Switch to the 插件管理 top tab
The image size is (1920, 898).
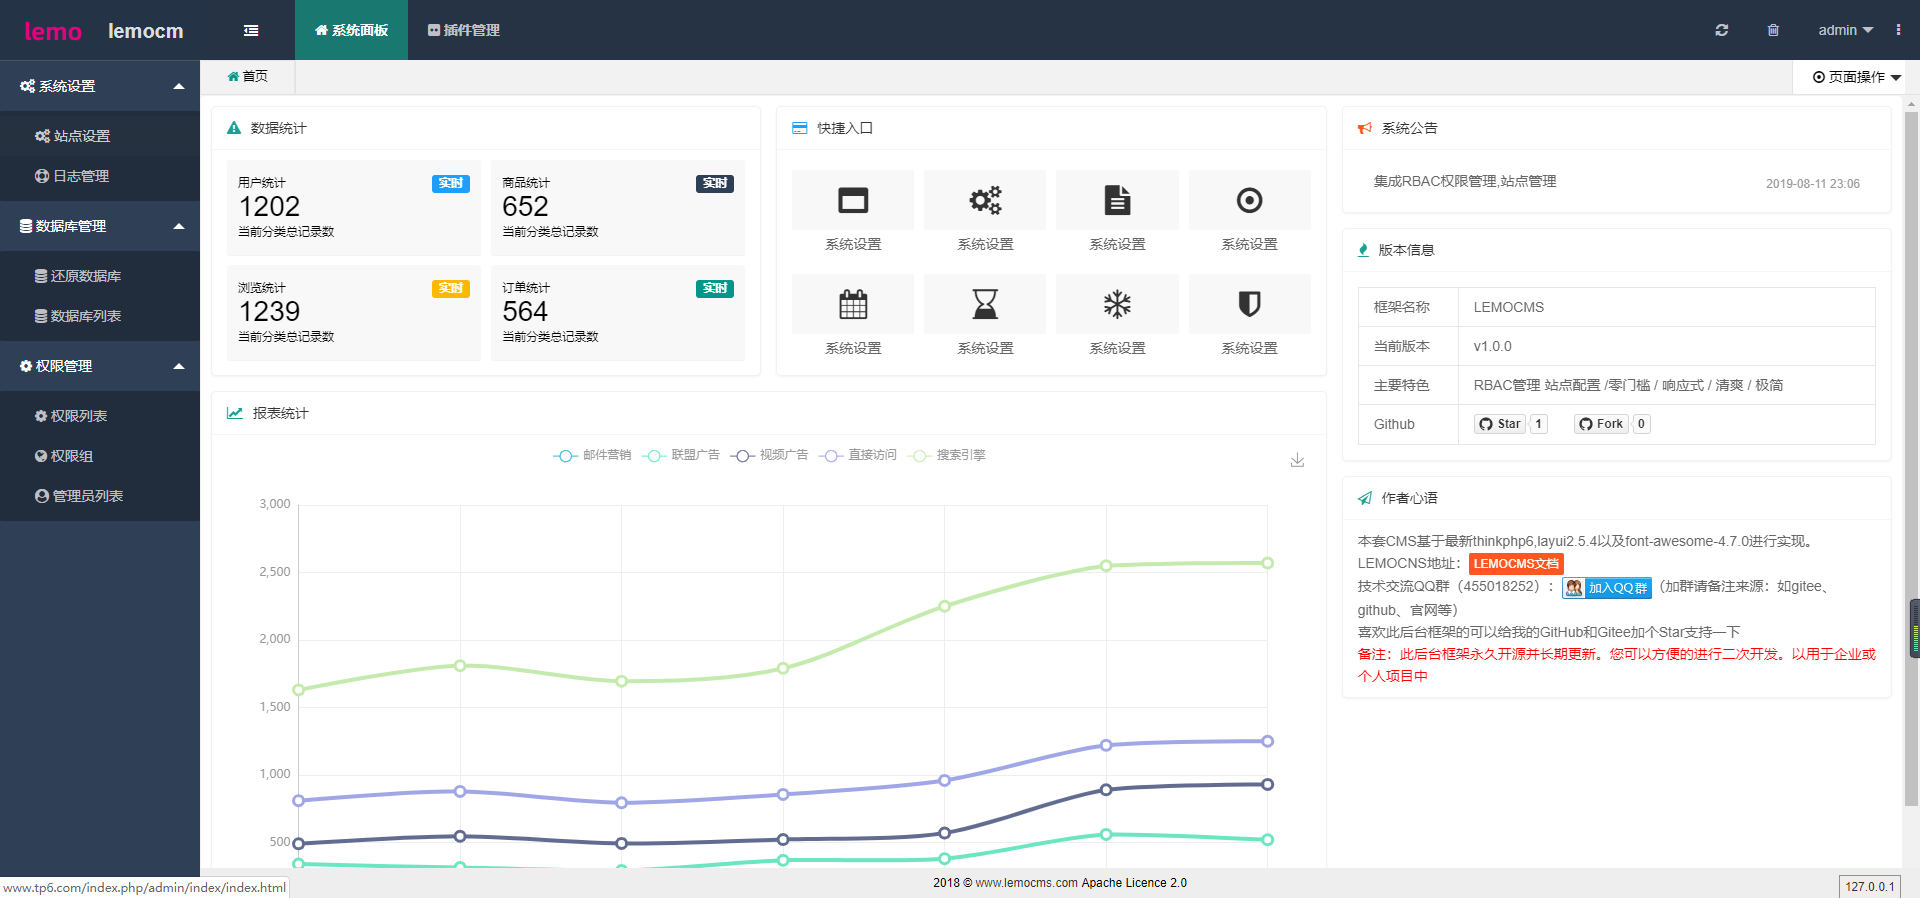tap(463, 30)
